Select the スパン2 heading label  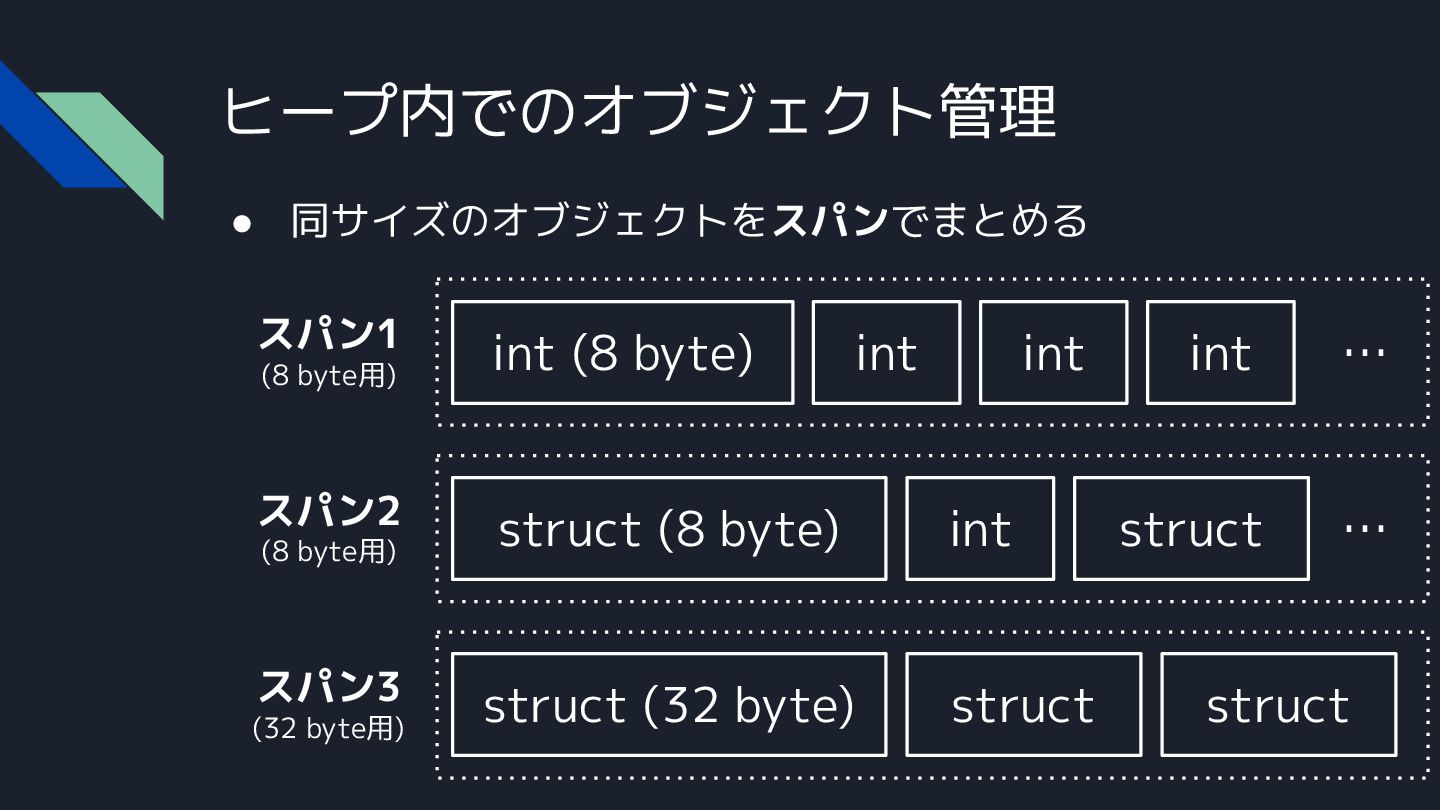pyautogui.click(x=328, y=511)
